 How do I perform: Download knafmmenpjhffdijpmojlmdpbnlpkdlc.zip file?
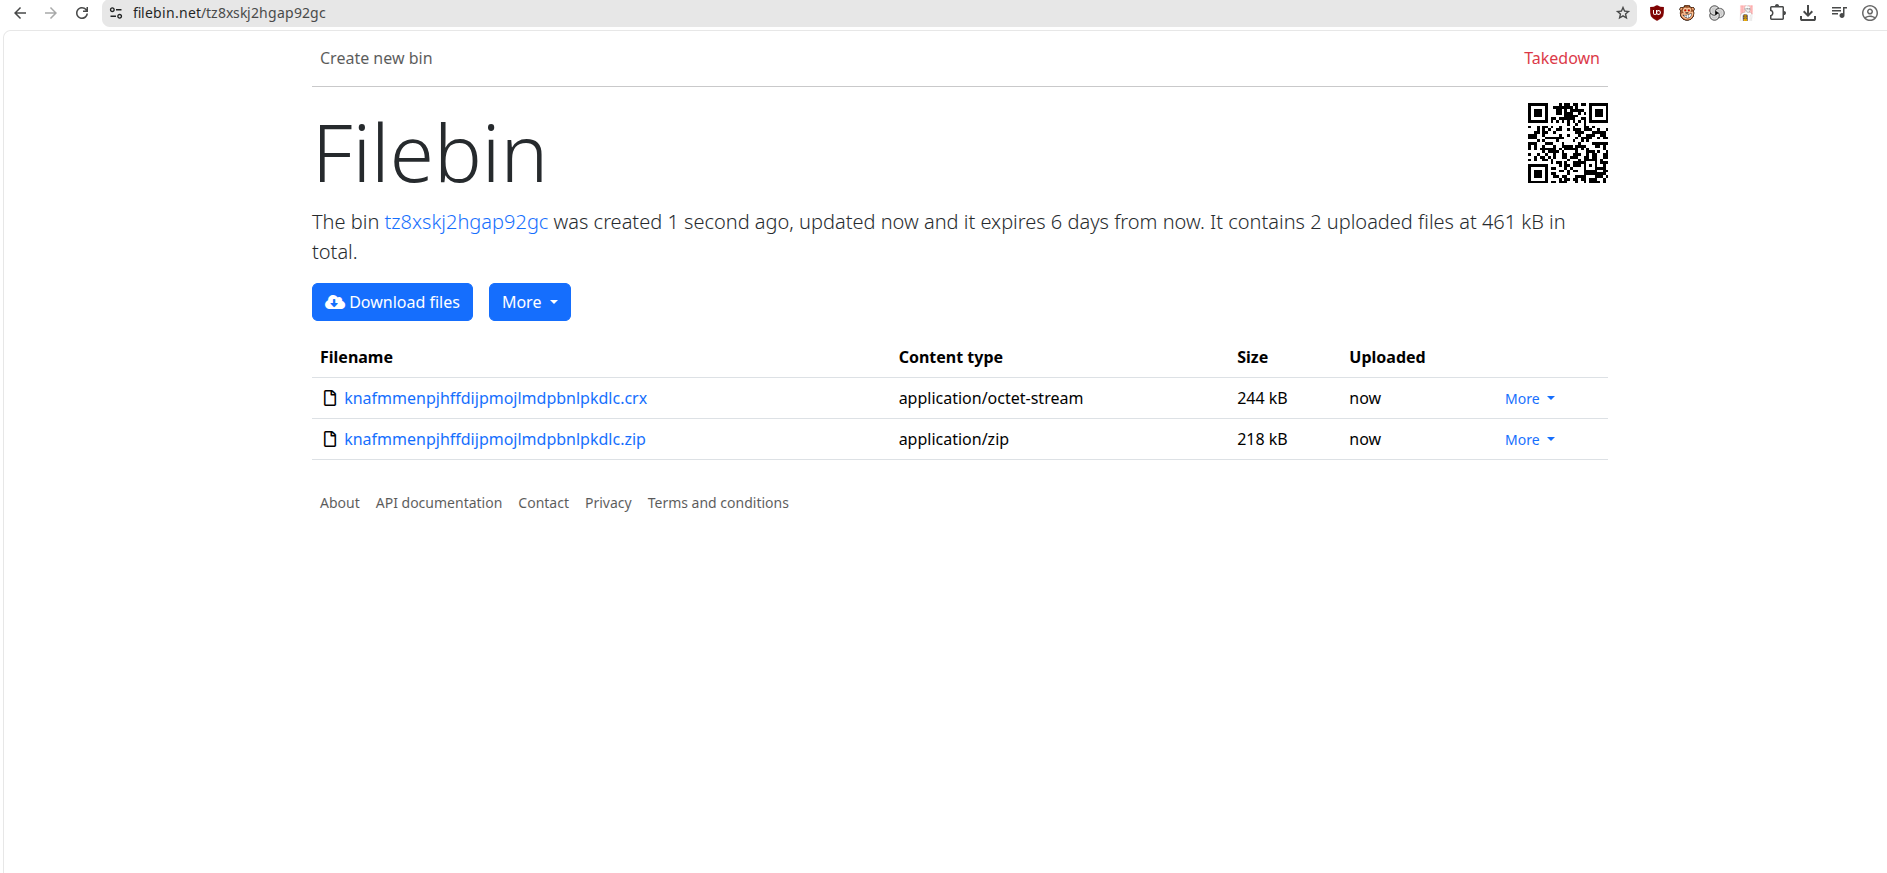[495, 439]
